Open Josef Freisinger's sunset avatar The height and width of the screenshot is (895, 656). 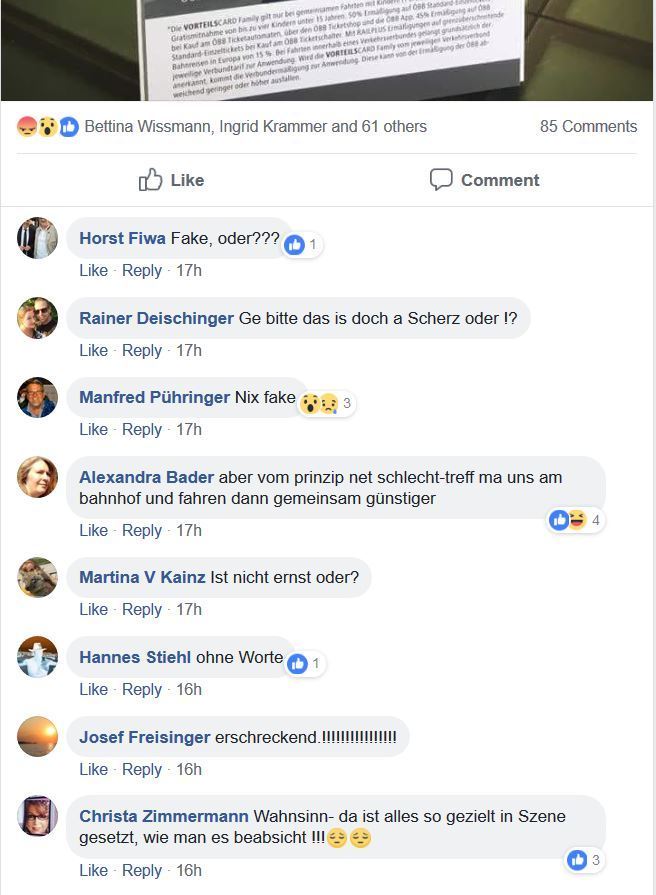(x=37, y=737)
